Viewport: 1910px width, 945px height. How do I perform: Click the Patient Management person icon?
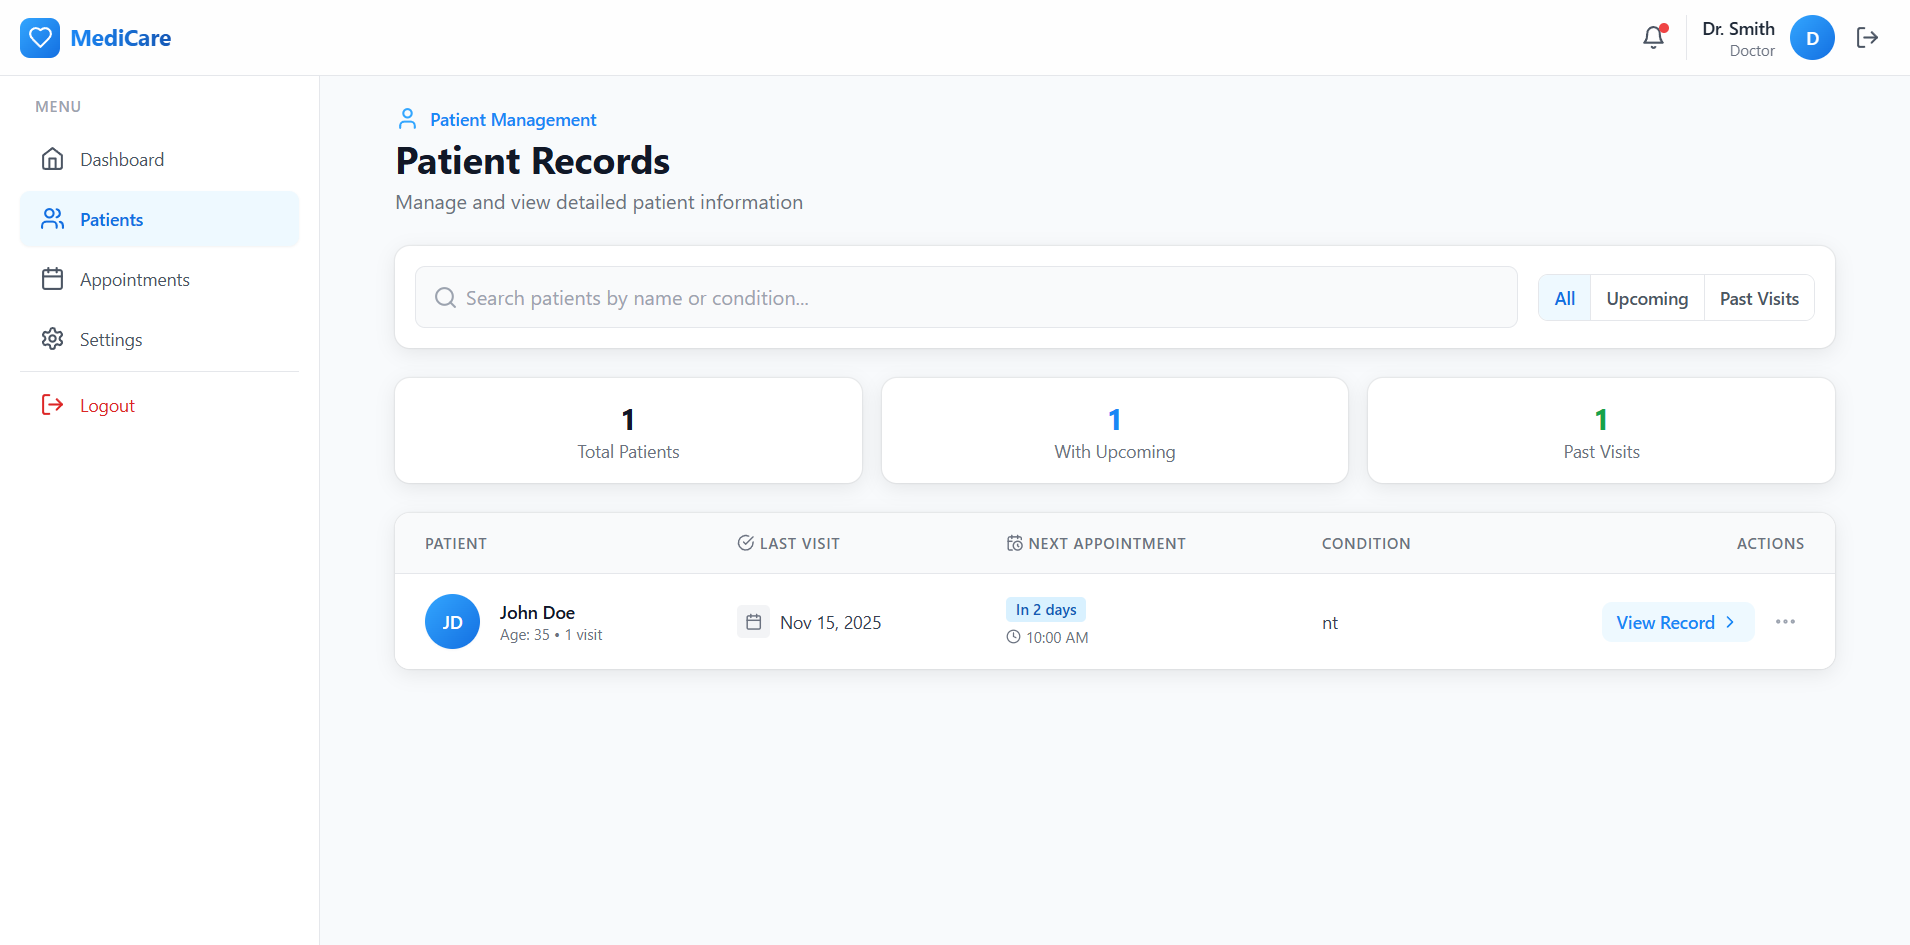[x=407, y=119]
